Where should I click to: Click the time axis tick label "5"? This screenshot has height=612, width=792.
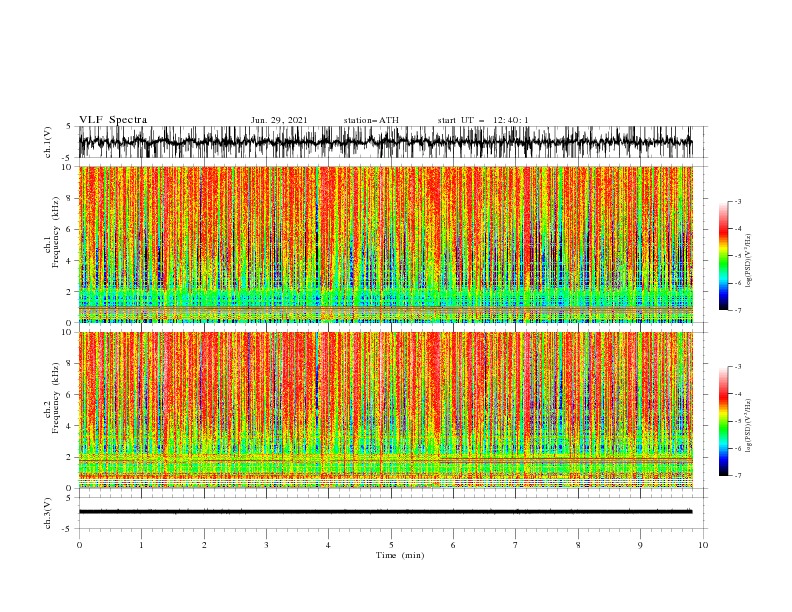(x=391, y=545)
